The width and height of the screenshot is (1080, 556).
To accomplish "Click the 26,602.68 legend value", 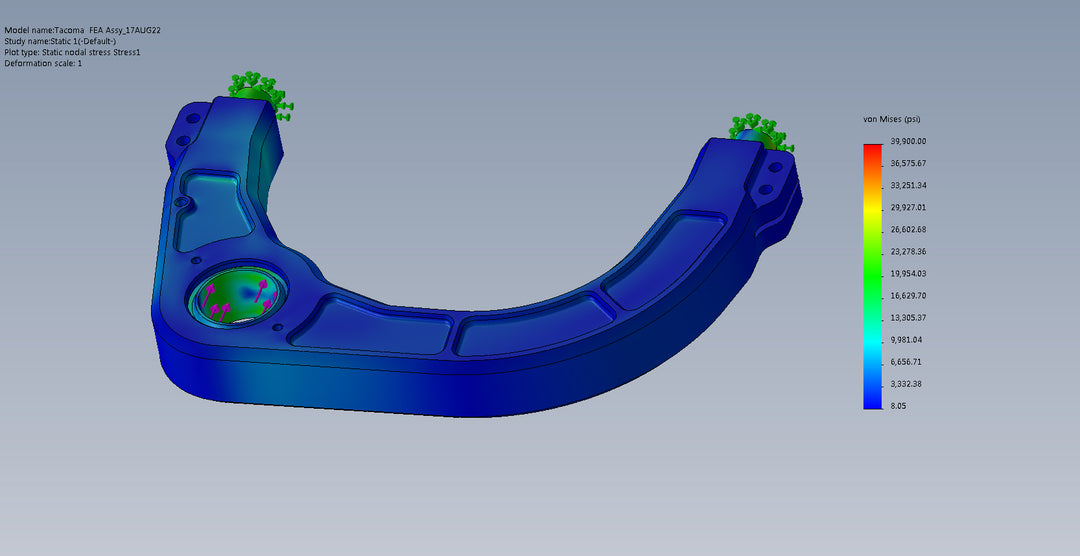I will (x=906, y=229).
